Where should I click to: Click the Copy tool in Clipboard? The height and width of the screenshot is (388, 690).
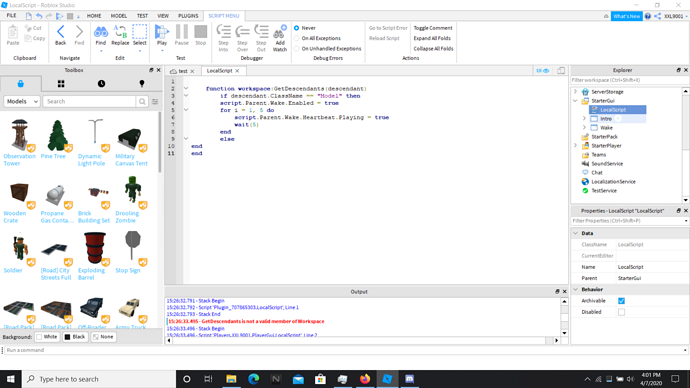pyautogui.click(x=35, y=38)
